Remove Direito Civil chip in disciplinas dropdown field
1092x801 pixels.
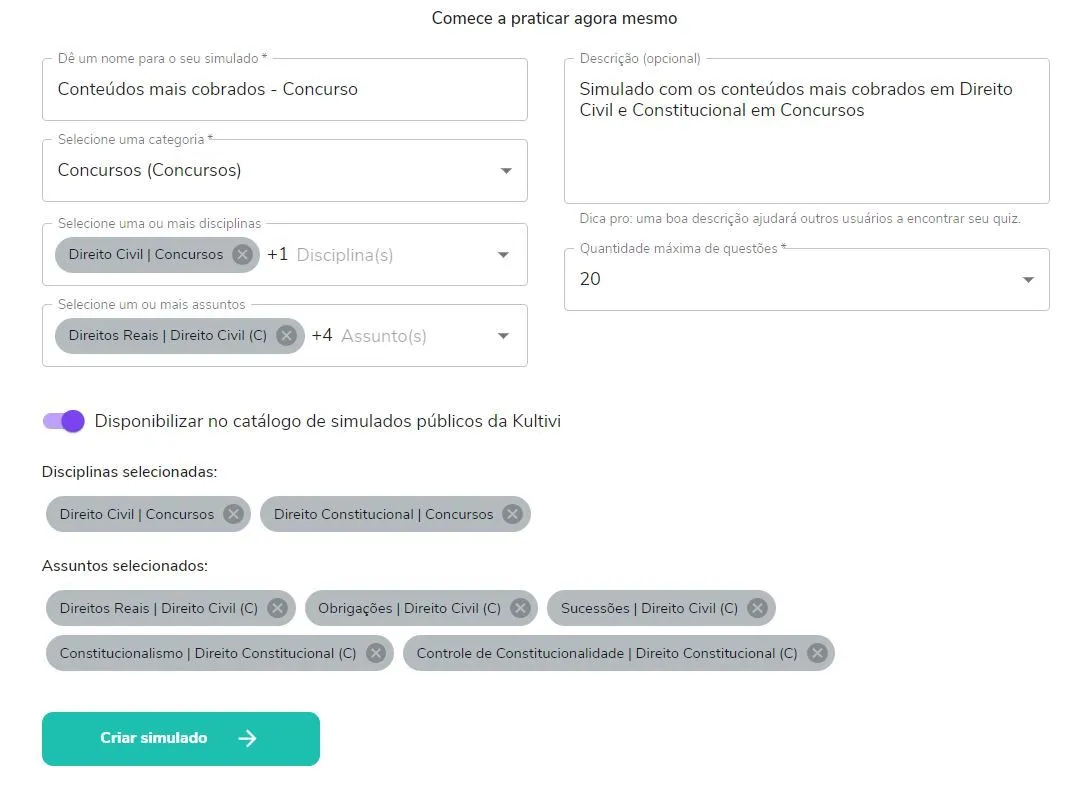(x=242, y=254)
